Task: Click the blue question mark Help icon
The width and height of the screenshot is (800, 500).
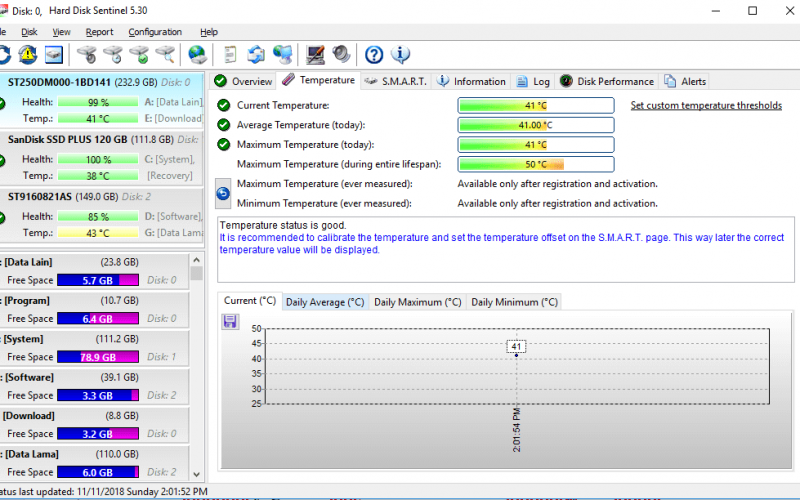Action: 374,55
